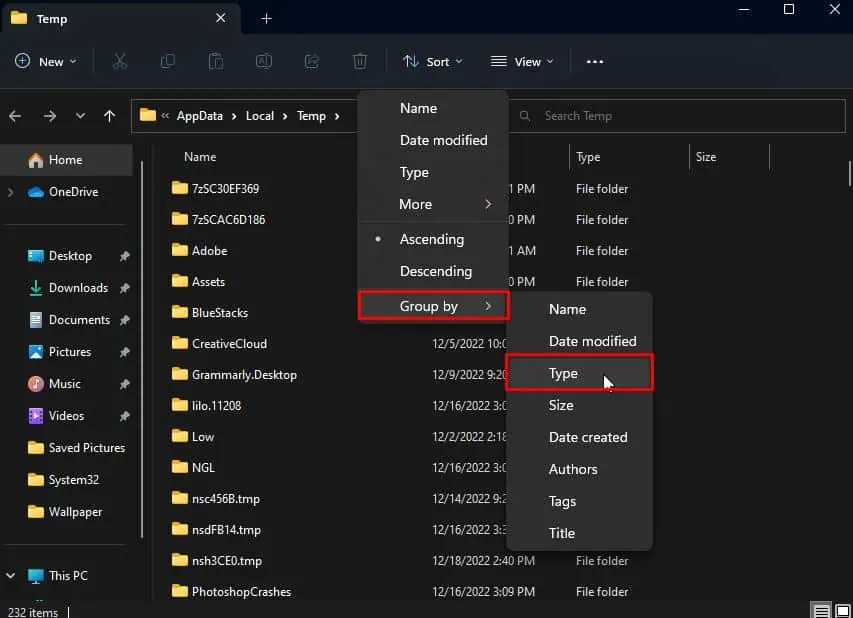Click the pin icon beside Downloads
This screenshot has width=853, height=618.
point(125,288)
